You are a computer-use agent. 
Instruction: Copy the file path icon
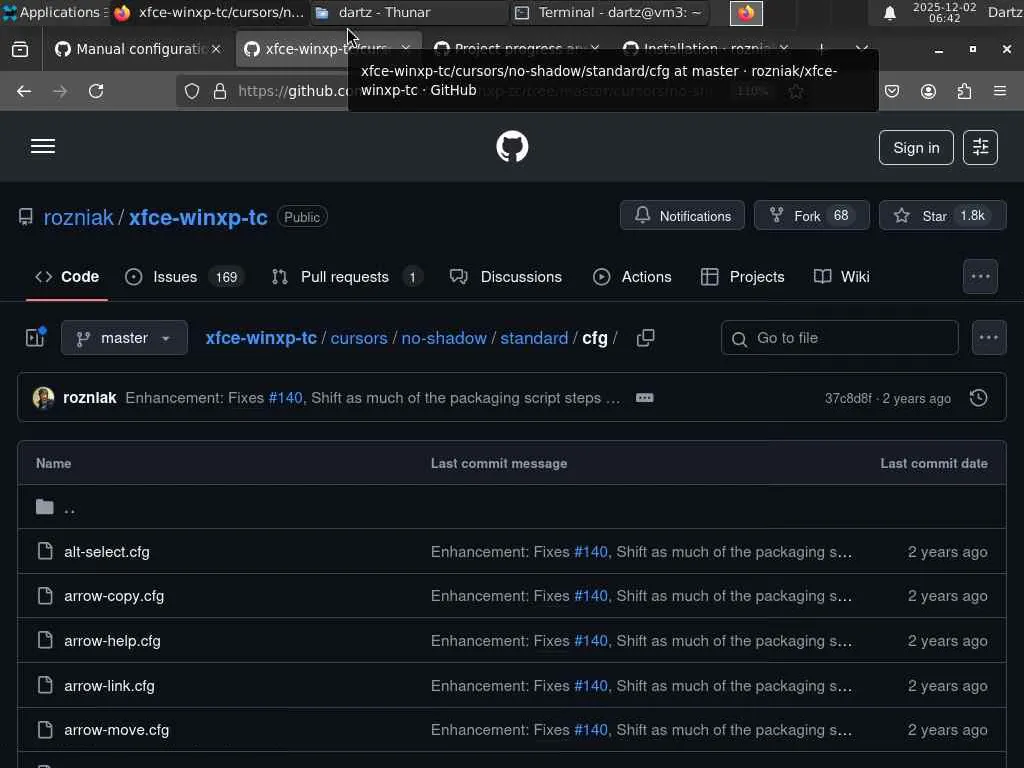point(645,338)
